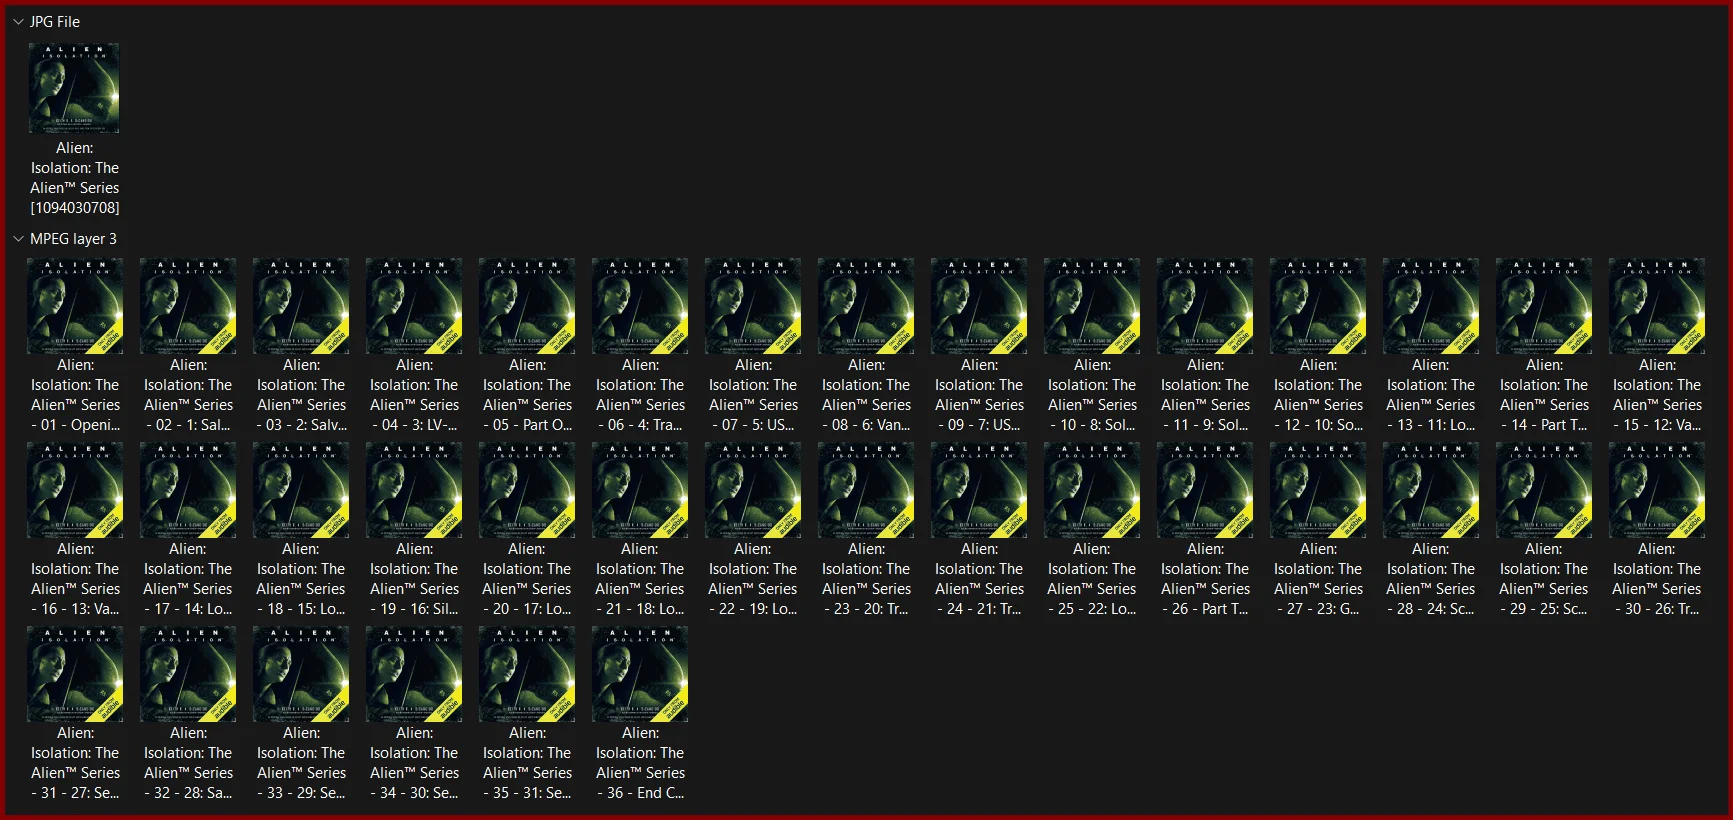The image size is (1733, 820).
Task: Select track 19 - 16: Sil... thumbnail
Action: 414,489
